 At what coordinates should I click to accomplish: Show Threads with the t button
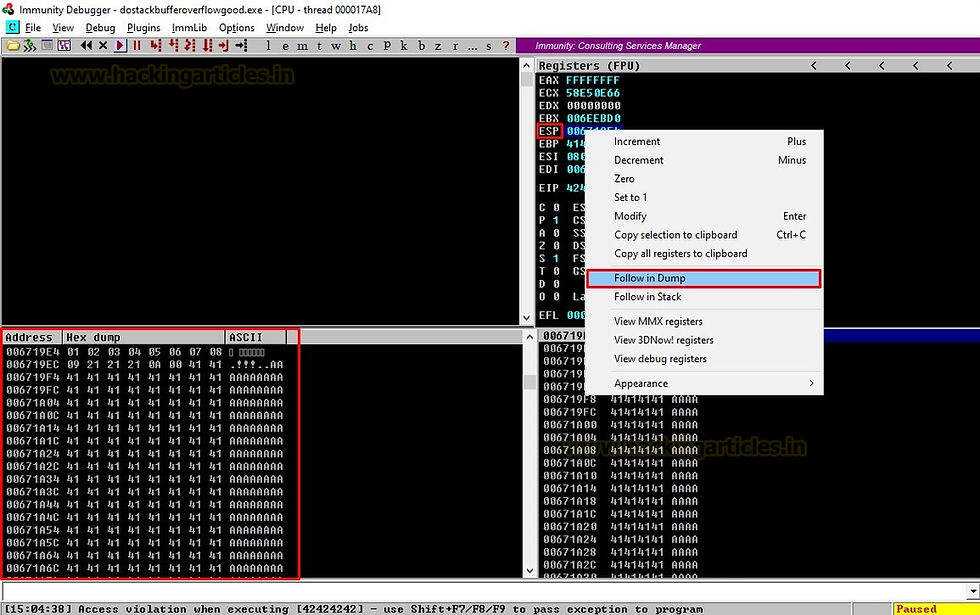click(319, 46)
